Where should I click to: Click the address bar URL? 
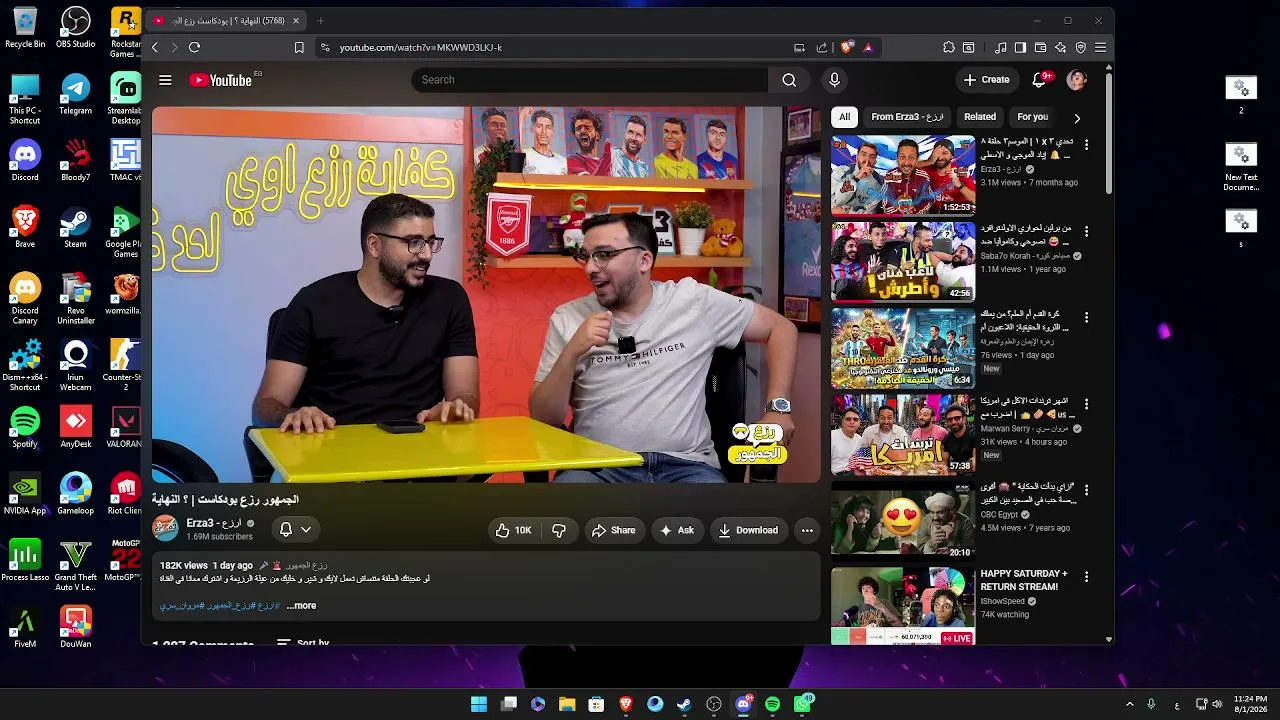(x=421, y=47)
